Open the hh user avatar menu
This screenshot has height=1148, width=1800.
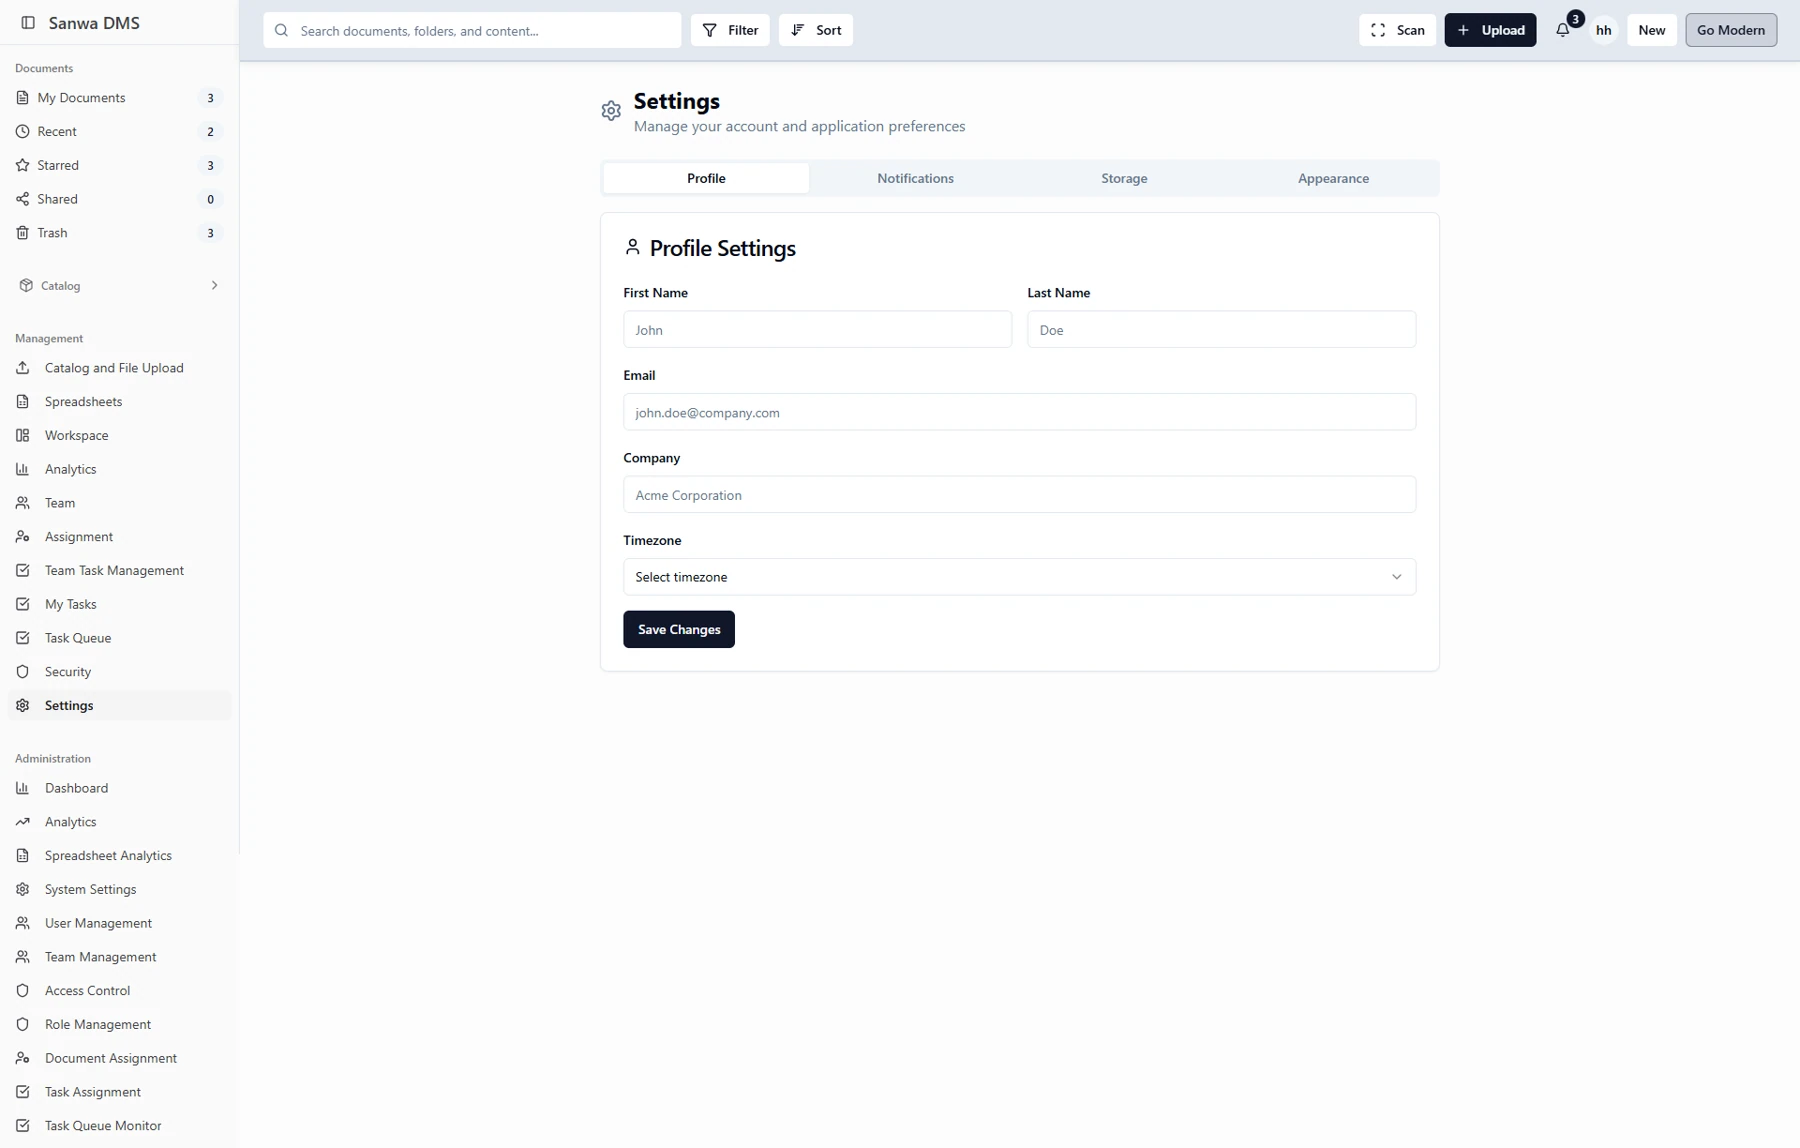[x=1603, y=30]
